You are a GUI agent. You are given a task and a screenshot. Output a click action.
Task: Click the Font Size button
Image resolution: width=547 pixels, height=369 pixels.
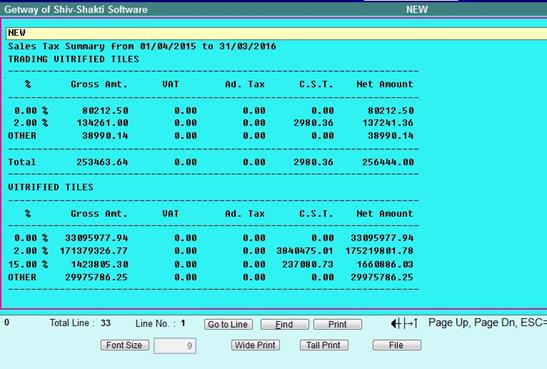tap(125, 345)
